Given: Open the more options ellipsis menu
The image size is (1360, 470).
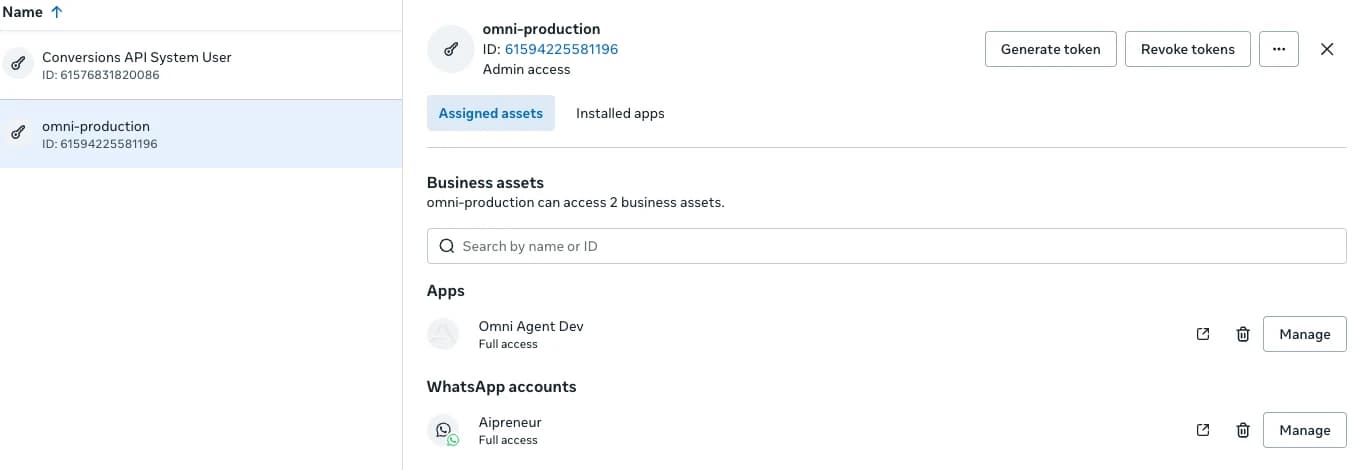Looking at the screenshot, I should [x=1279, y=49].
